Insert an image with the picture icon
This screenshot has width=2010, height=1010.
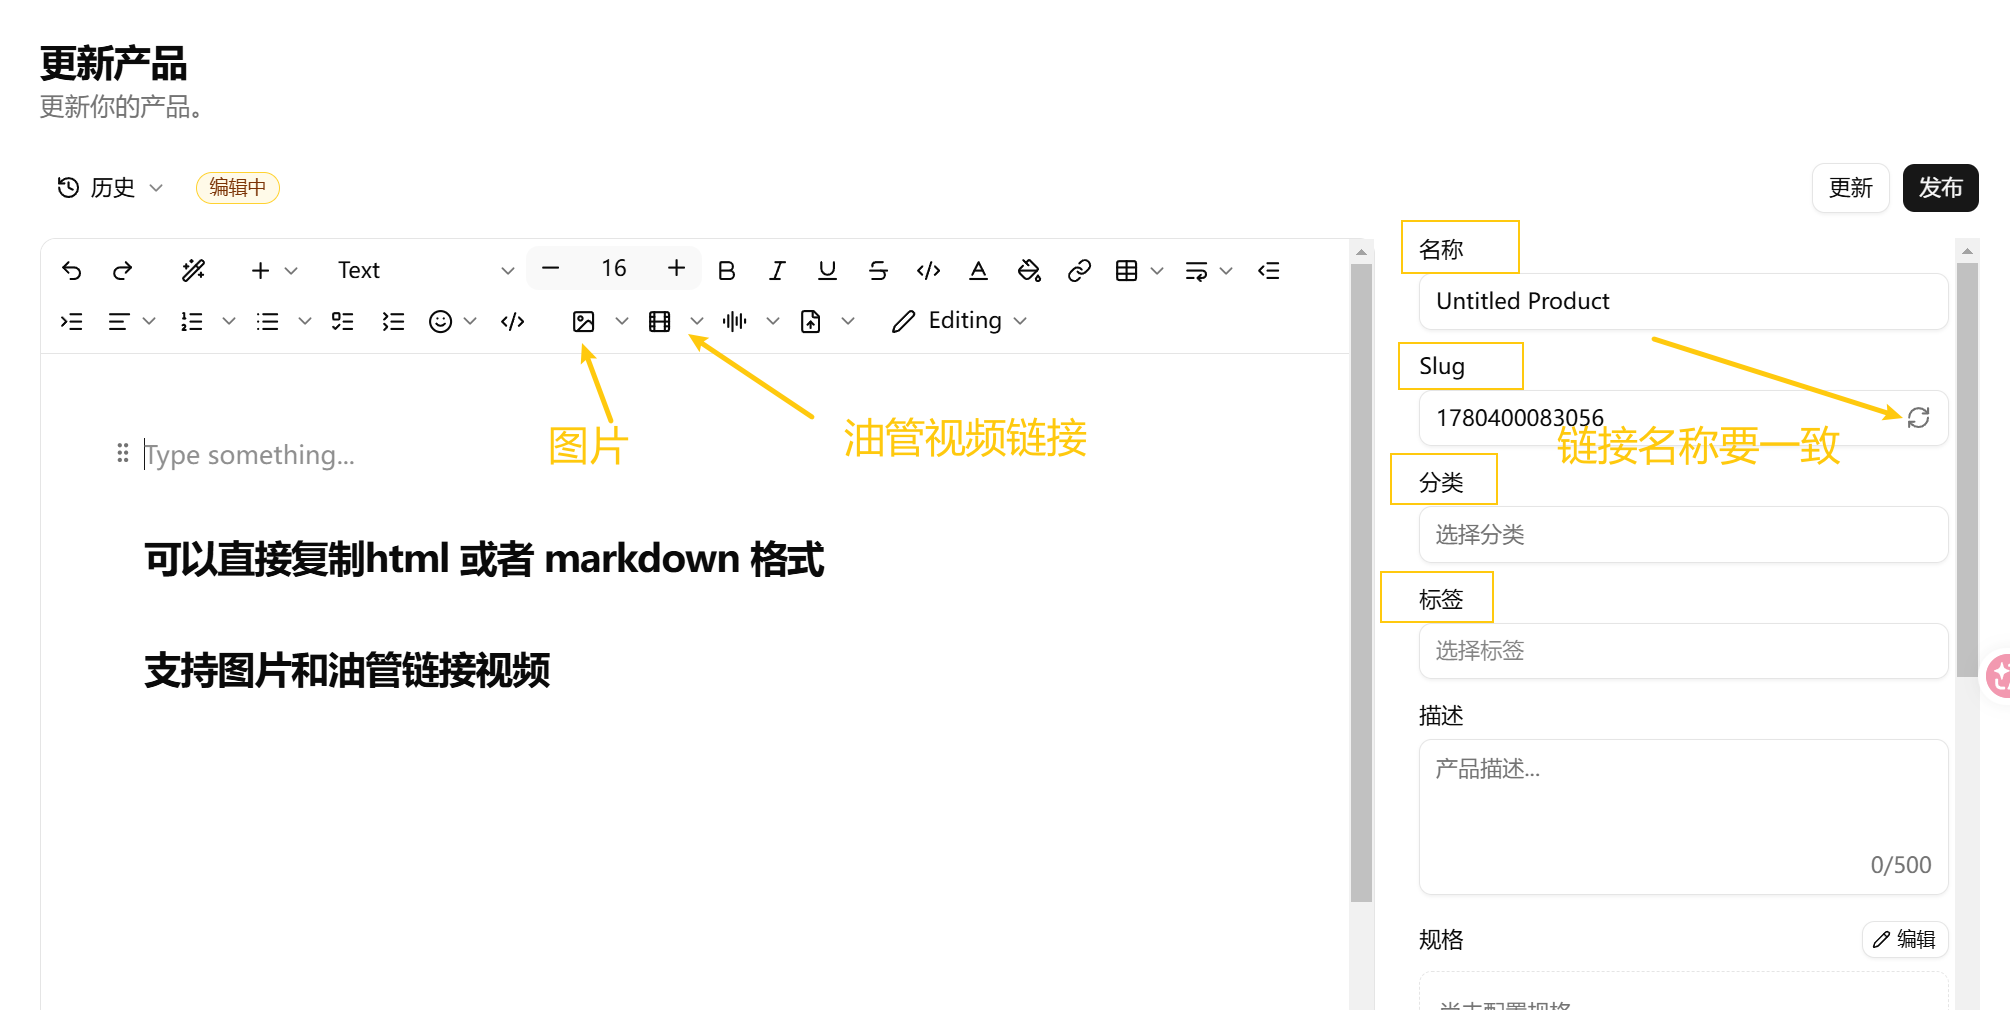(x=583, y=321)
